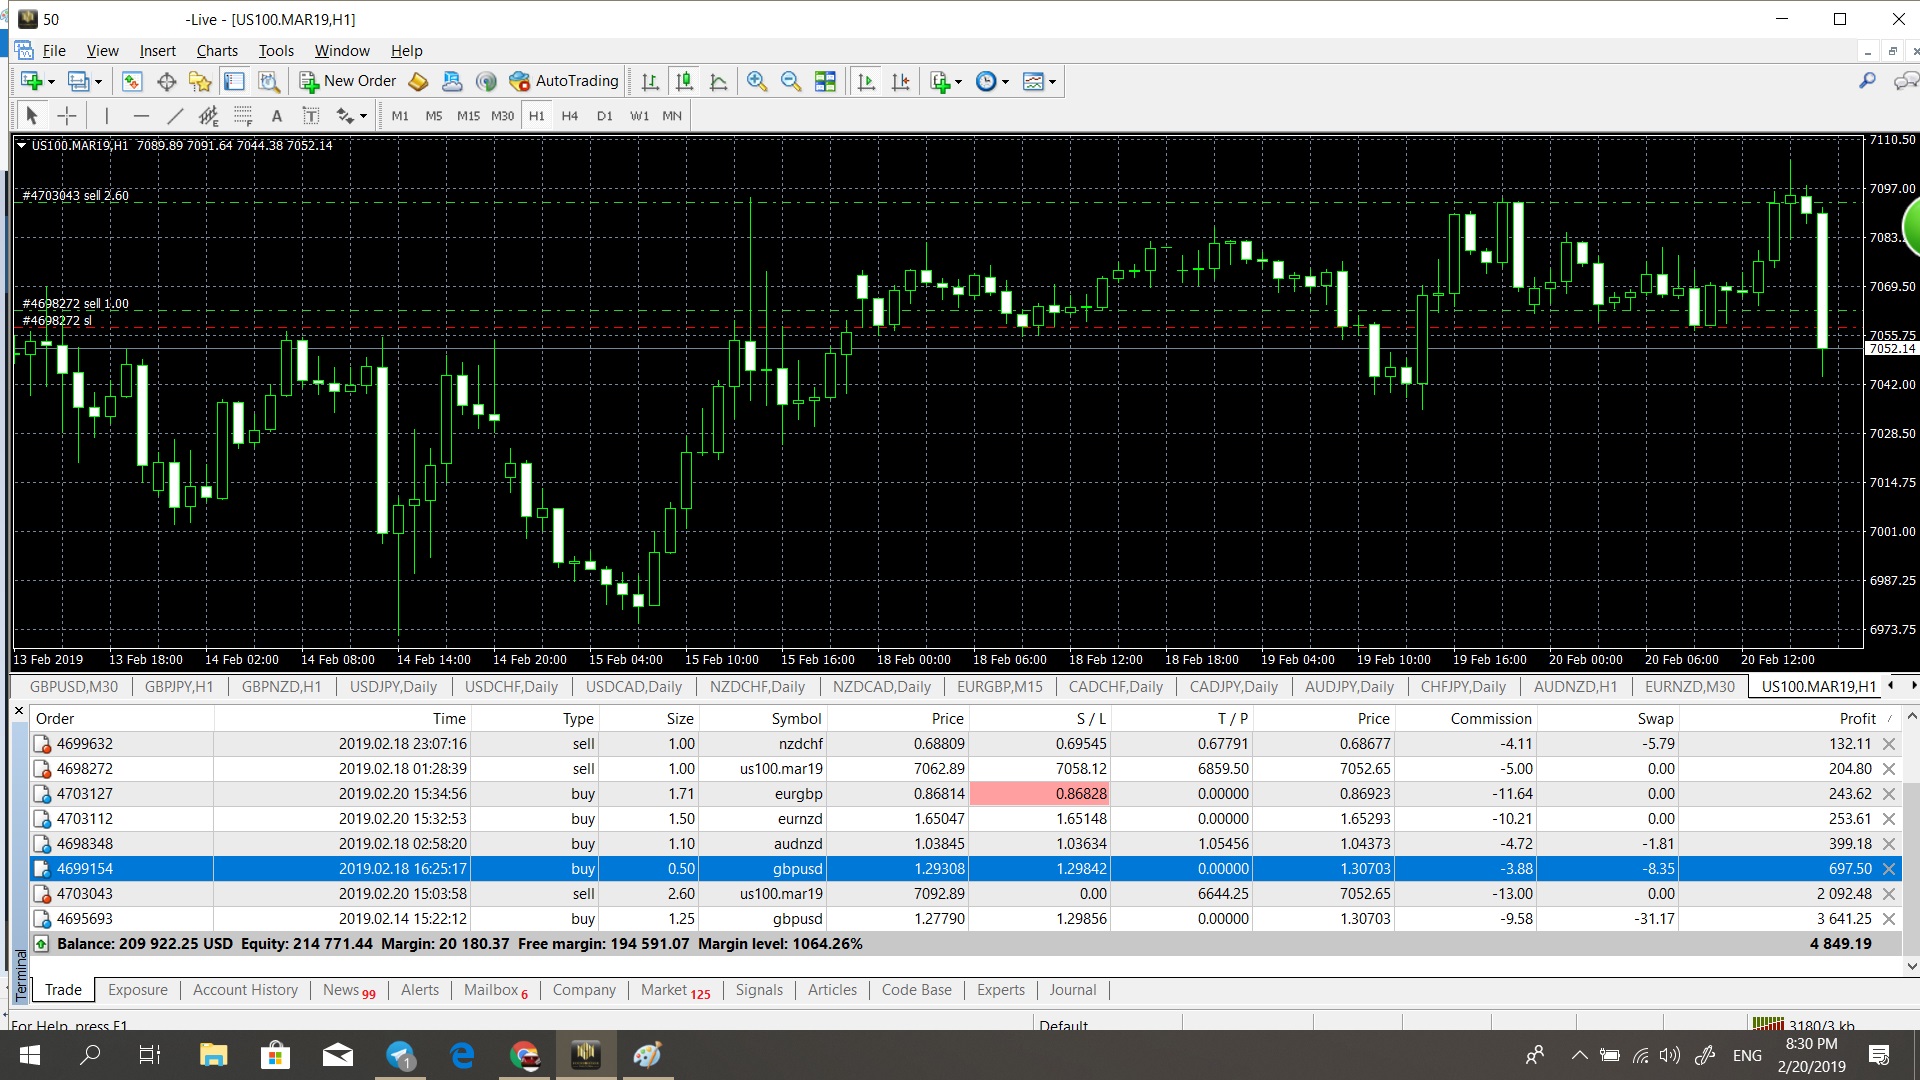Viewport: 1920px width, 1080px height.
Task: Open the Journal terminal tab
Action: 1072,990
